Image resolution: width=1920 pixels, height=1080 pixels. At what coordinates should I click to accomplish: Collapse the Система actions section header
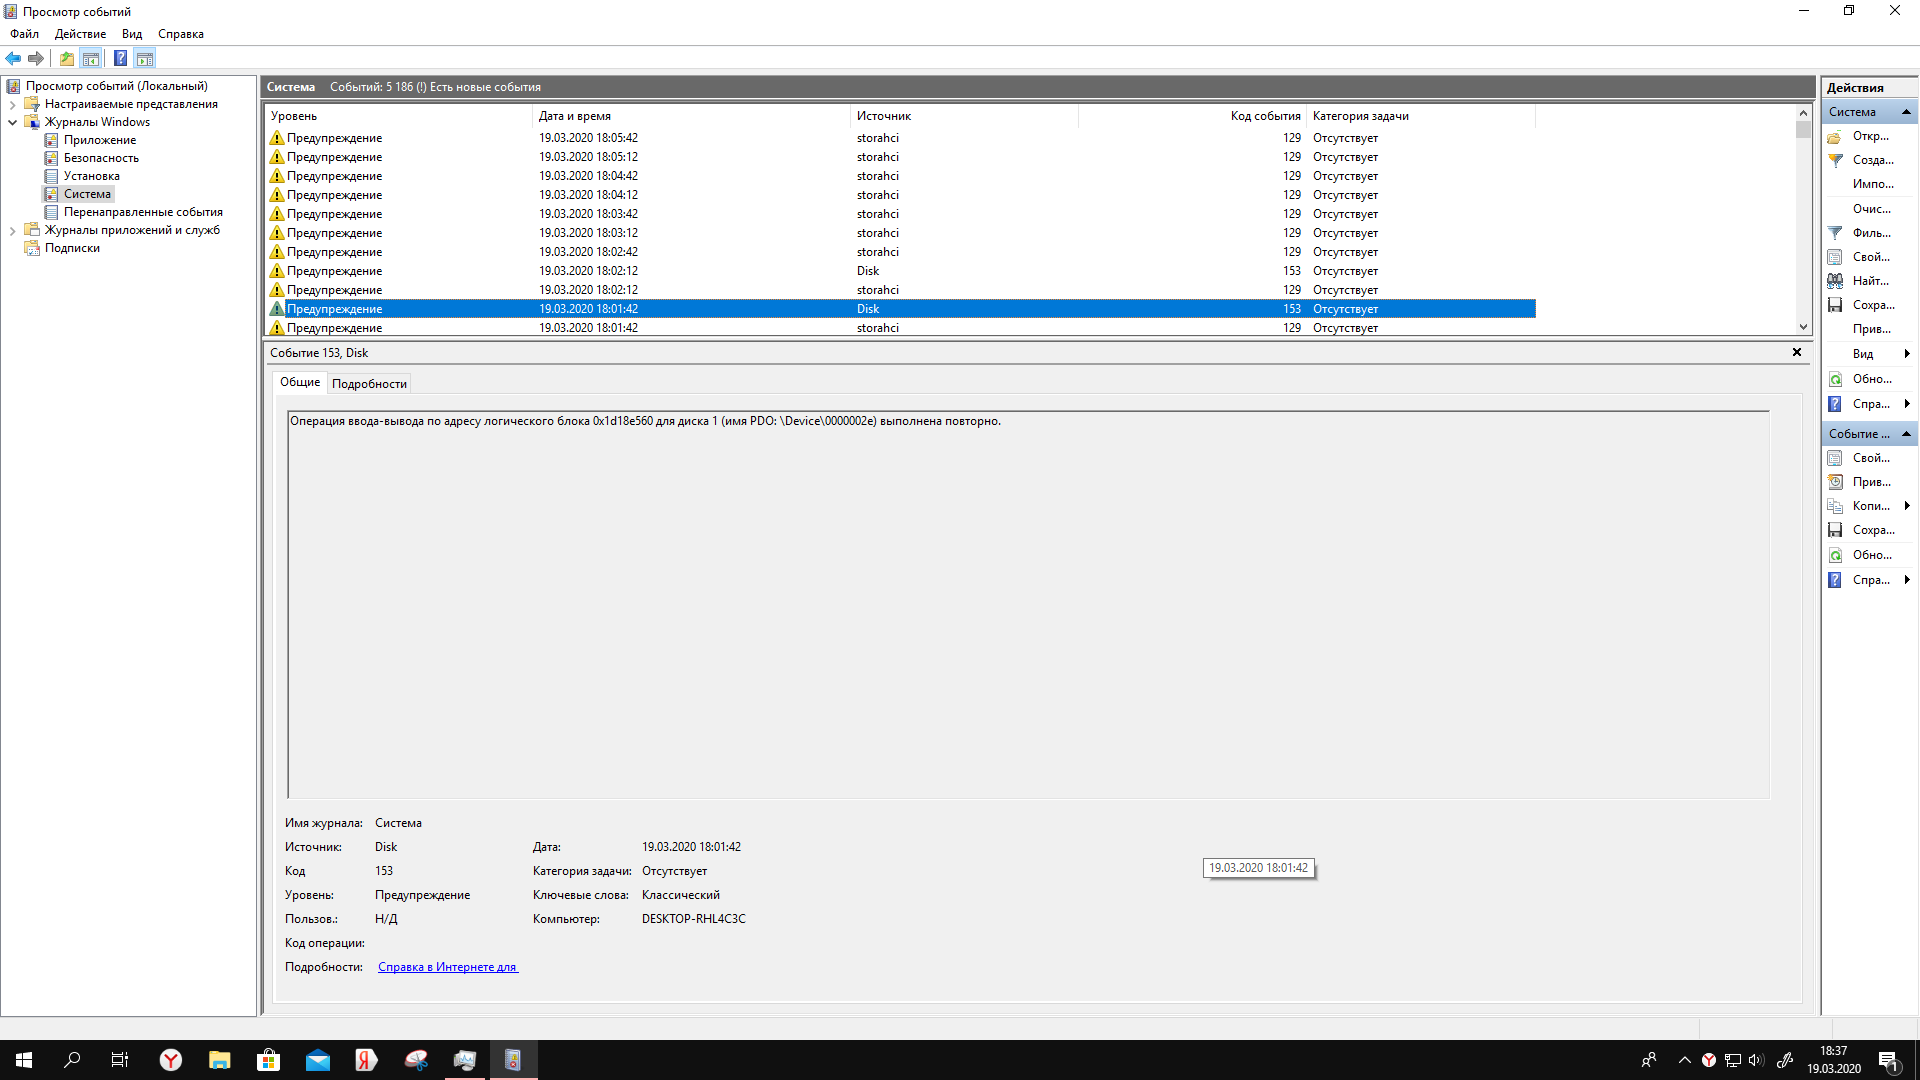coord(1906,112)
